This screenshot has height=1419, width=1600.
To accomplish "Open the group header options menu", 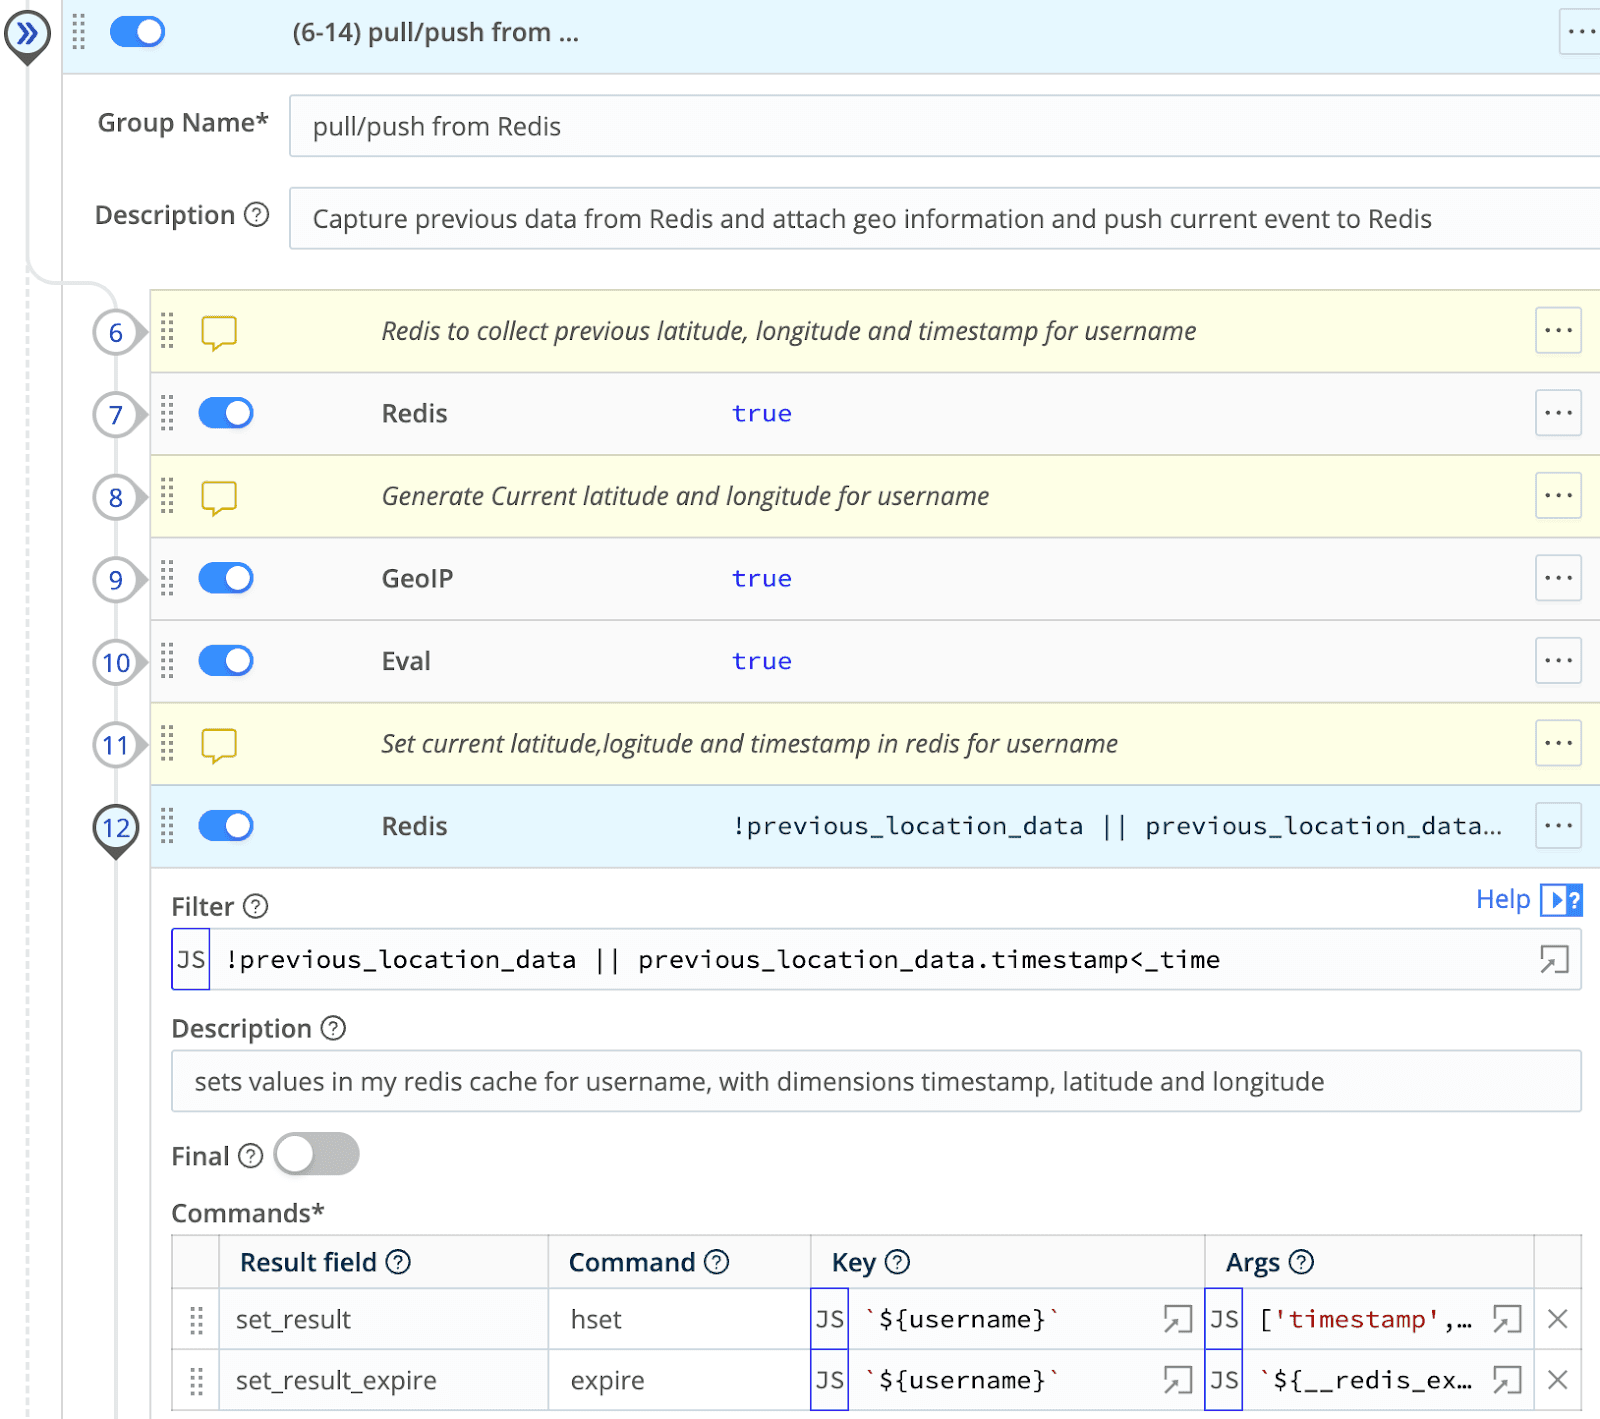I will tap(1580, 33).
